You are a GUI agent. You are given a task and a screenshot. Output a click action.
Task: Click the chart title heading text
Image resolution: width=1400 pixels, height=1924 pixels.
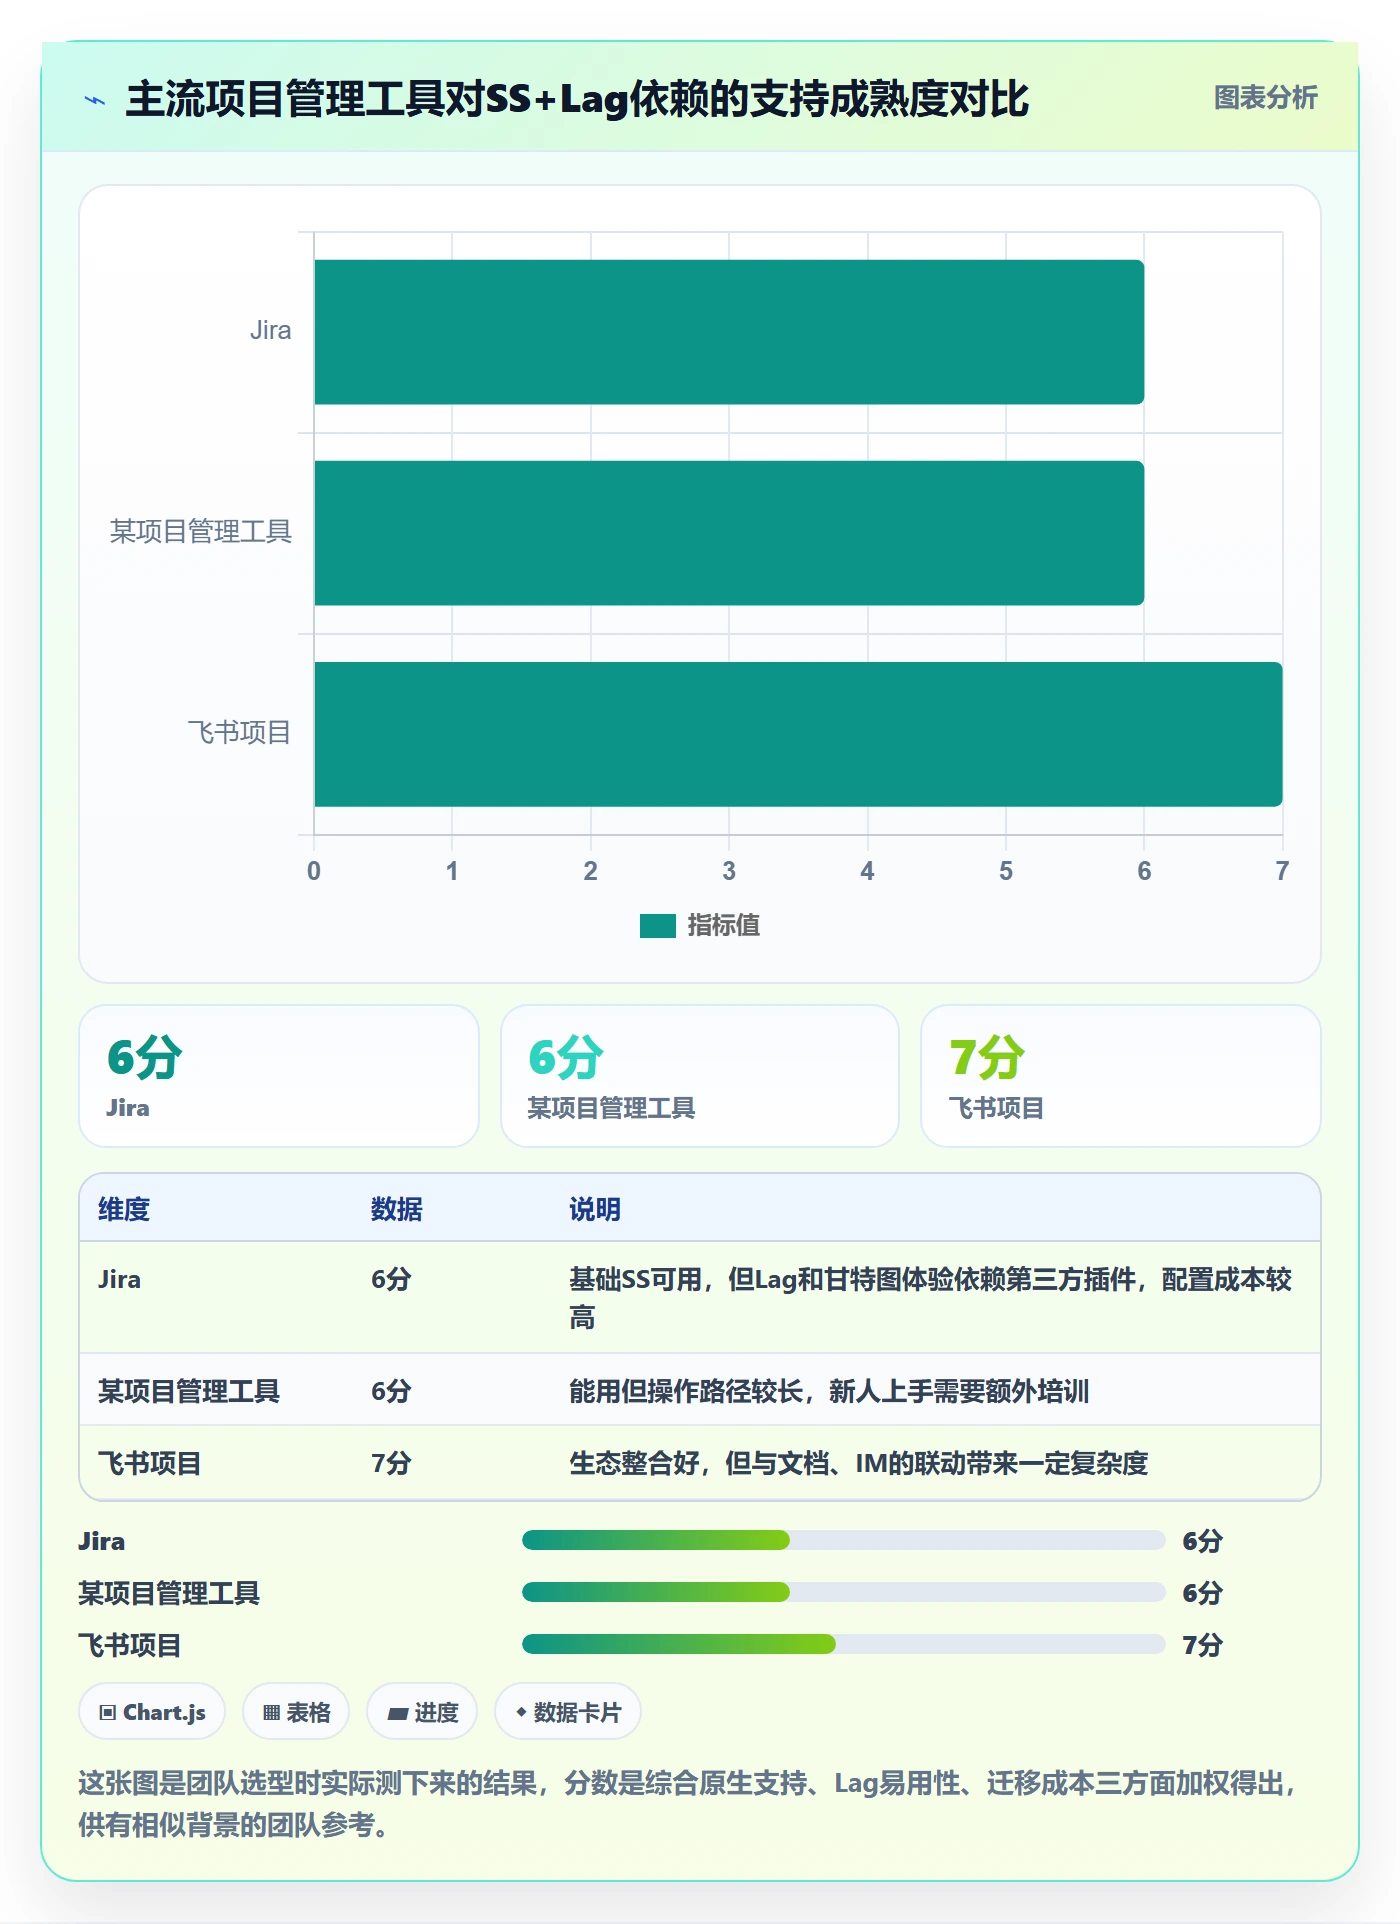(x=577, y=99)
